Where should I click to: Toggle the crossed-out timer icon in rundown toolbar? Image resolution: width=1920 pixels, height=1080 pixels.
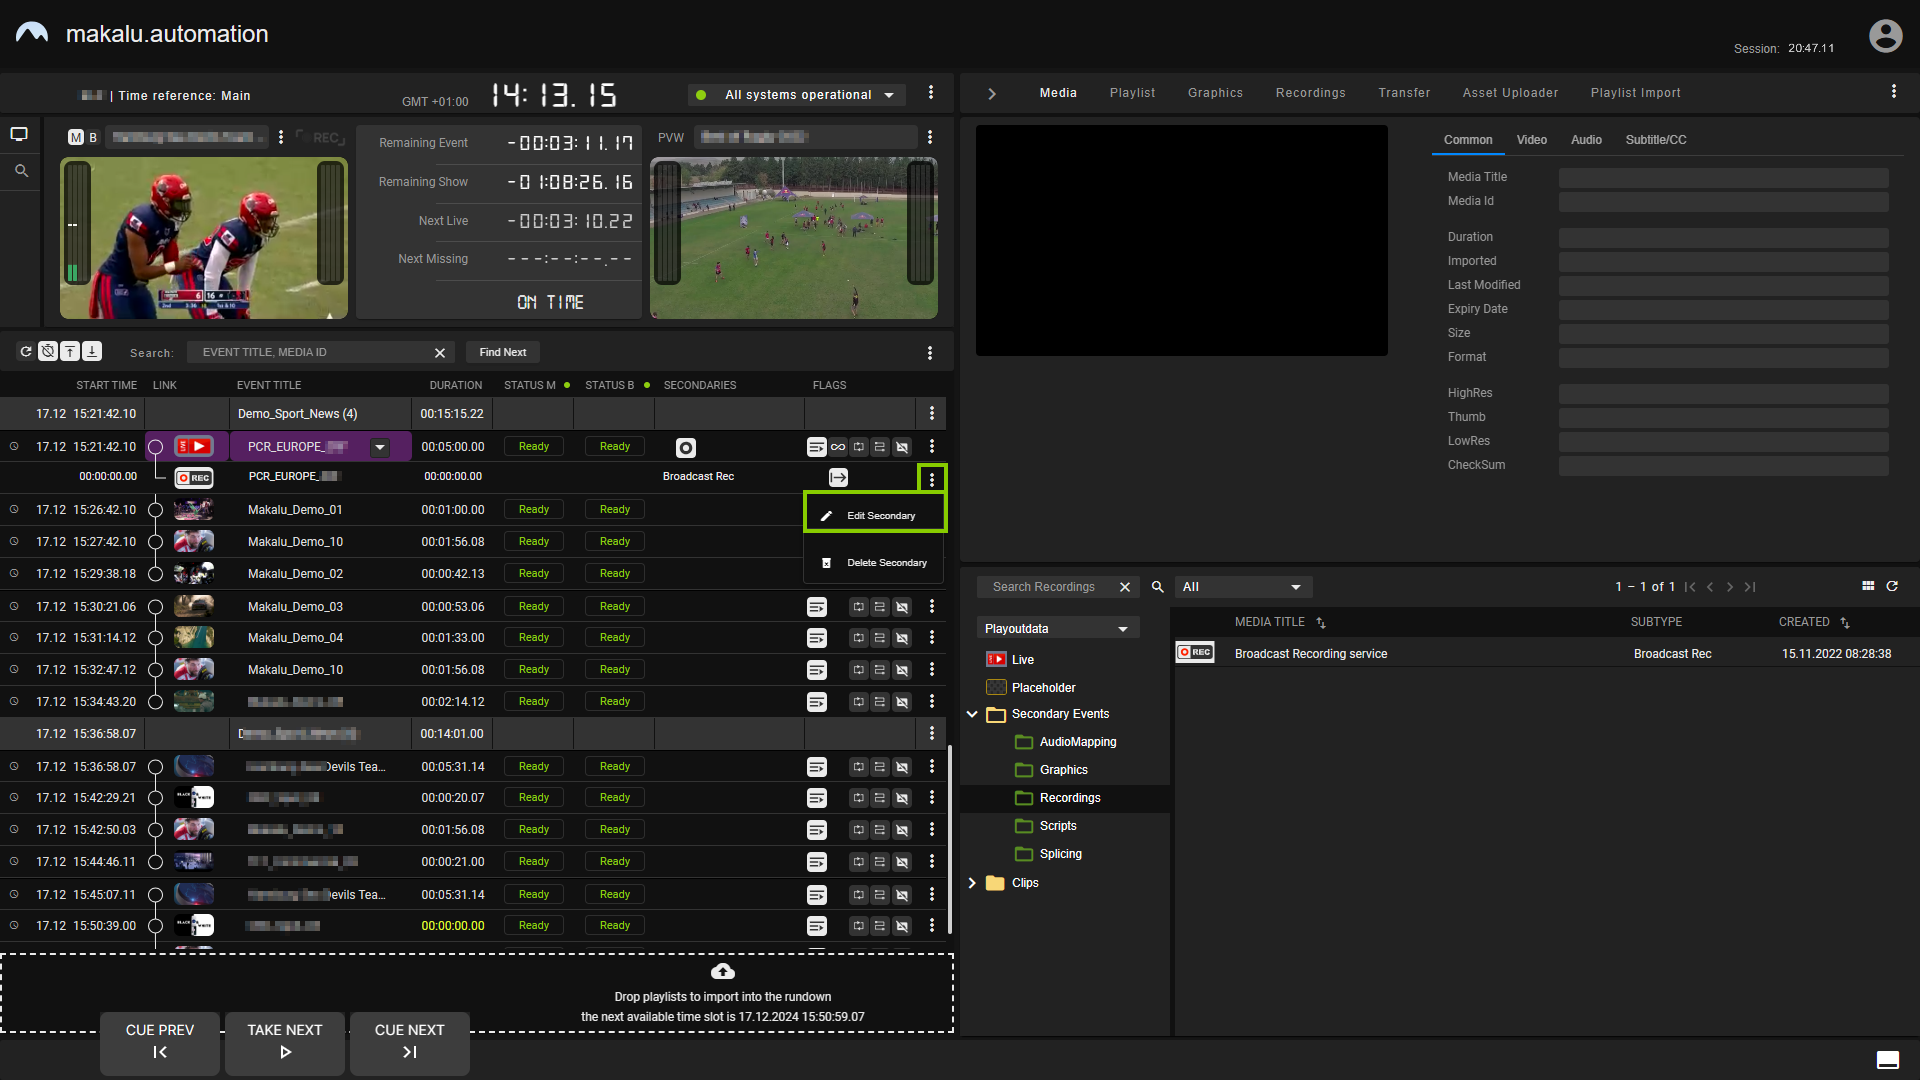pos(48,351)
